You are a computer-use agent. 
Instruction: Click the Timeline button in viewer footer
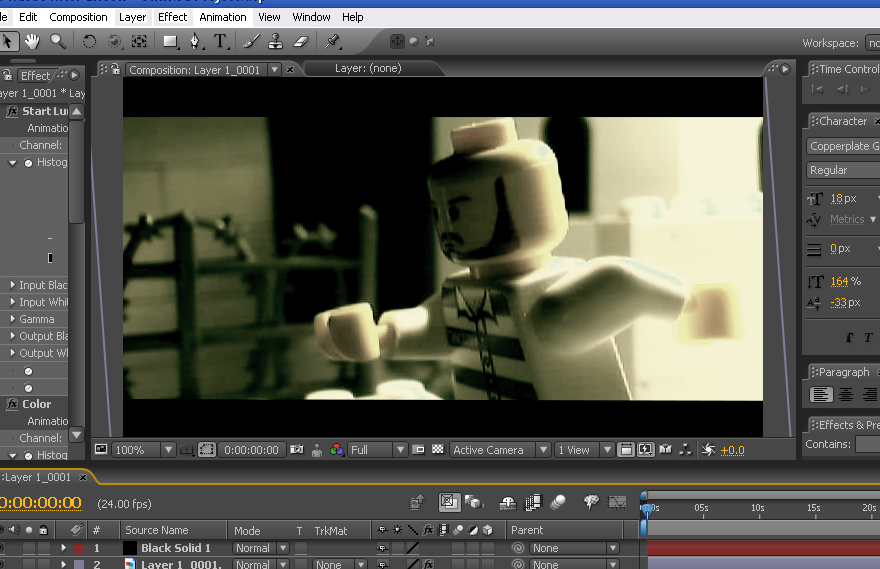pyautogui.click(x=666, y=449)
